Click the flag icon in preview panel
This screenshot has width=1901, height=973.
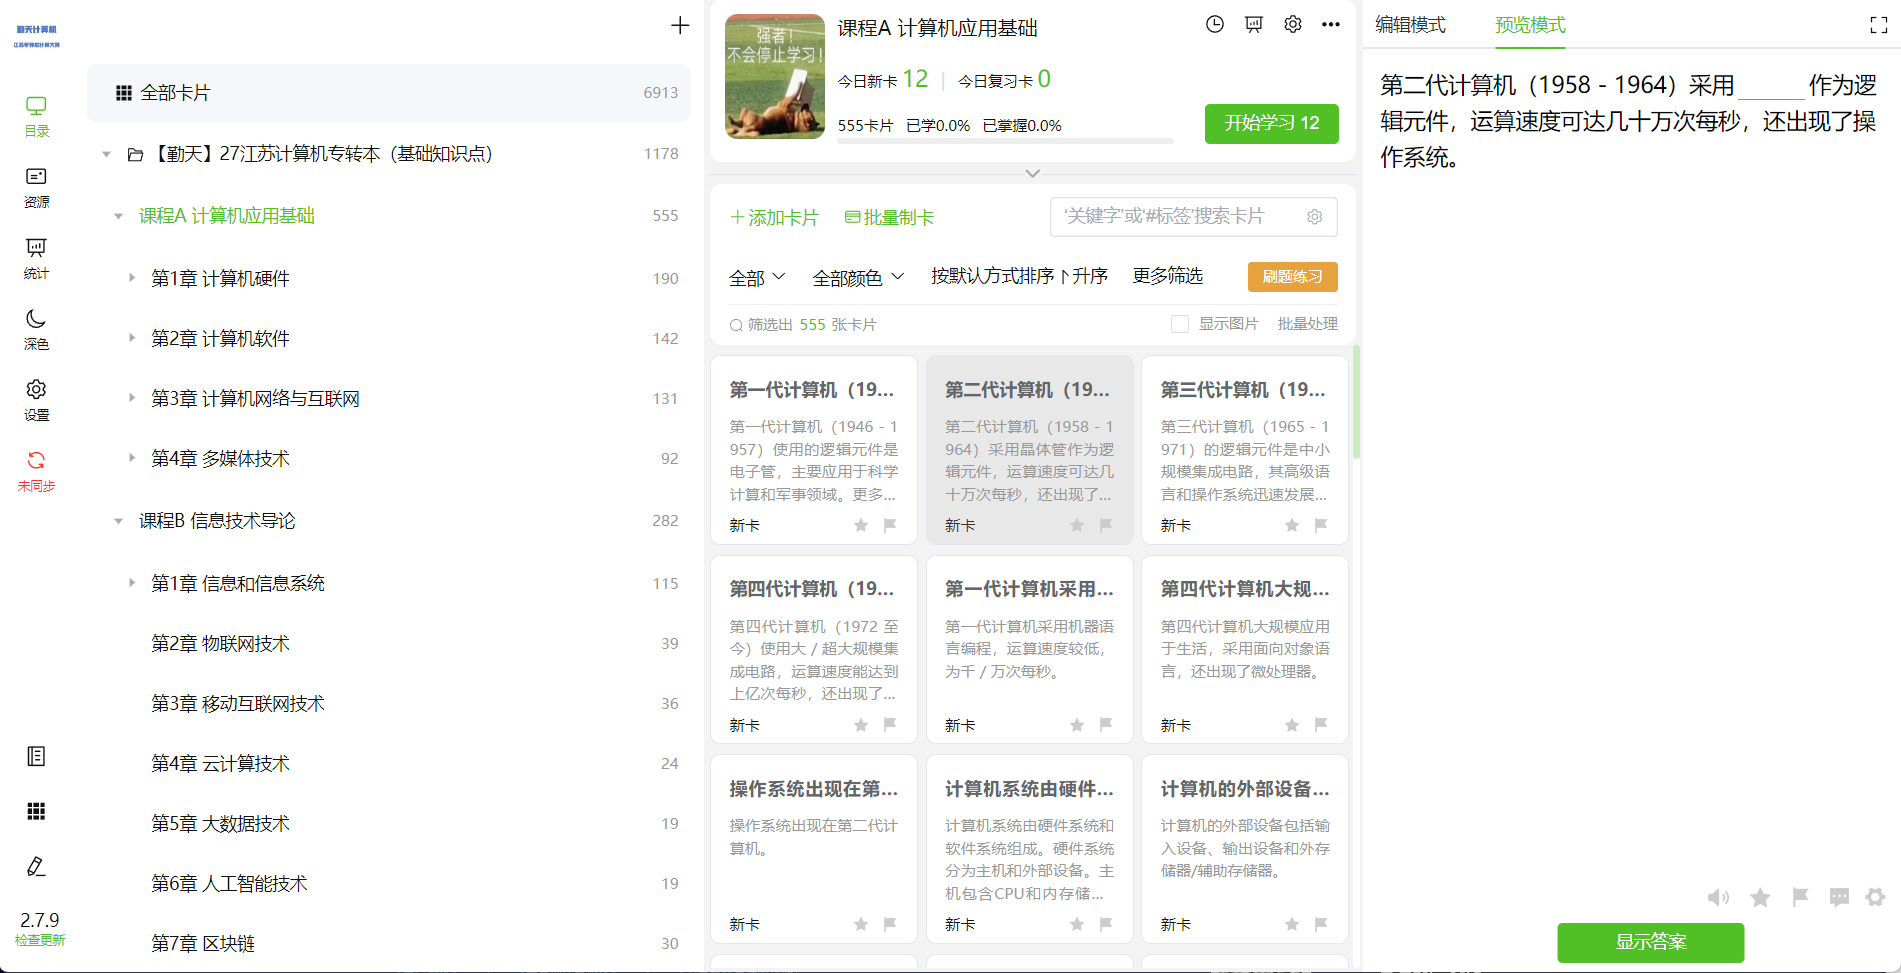pos(1800,897)
